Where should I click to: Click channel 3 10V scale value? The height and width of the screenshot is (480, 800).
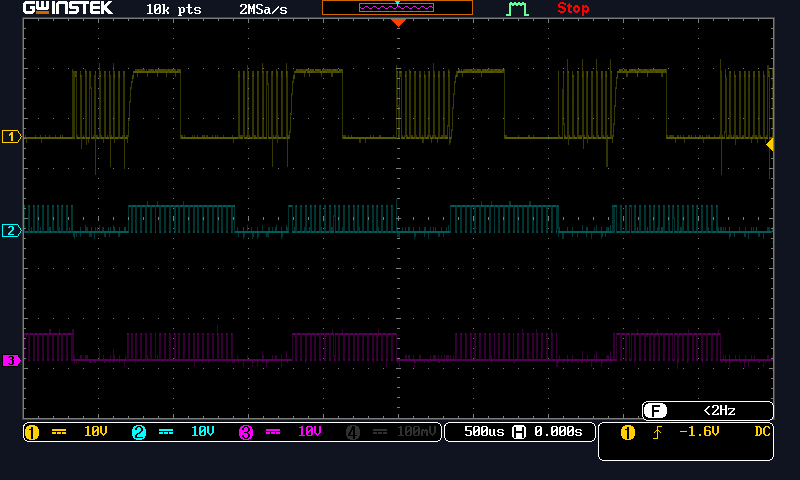[x=310, y=432]
